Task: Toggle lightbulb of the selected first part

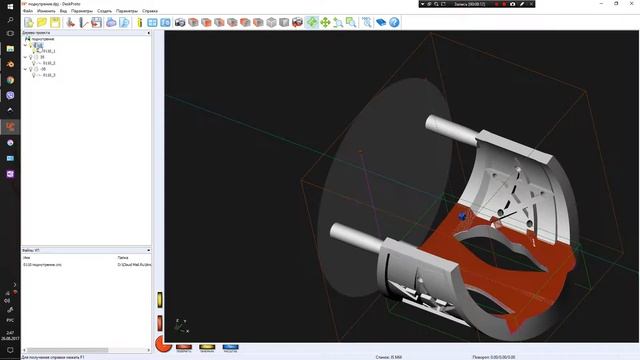Action: coord(31,45)
